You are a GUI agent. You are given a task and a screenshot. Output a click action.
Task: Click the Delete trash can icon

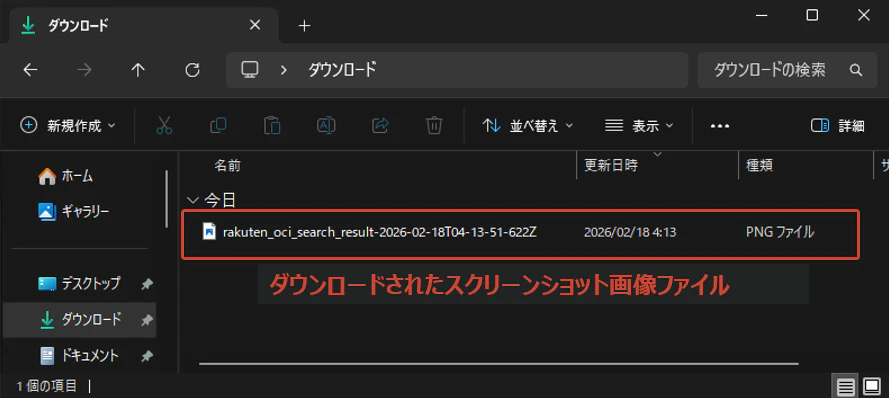coord(434,125)
